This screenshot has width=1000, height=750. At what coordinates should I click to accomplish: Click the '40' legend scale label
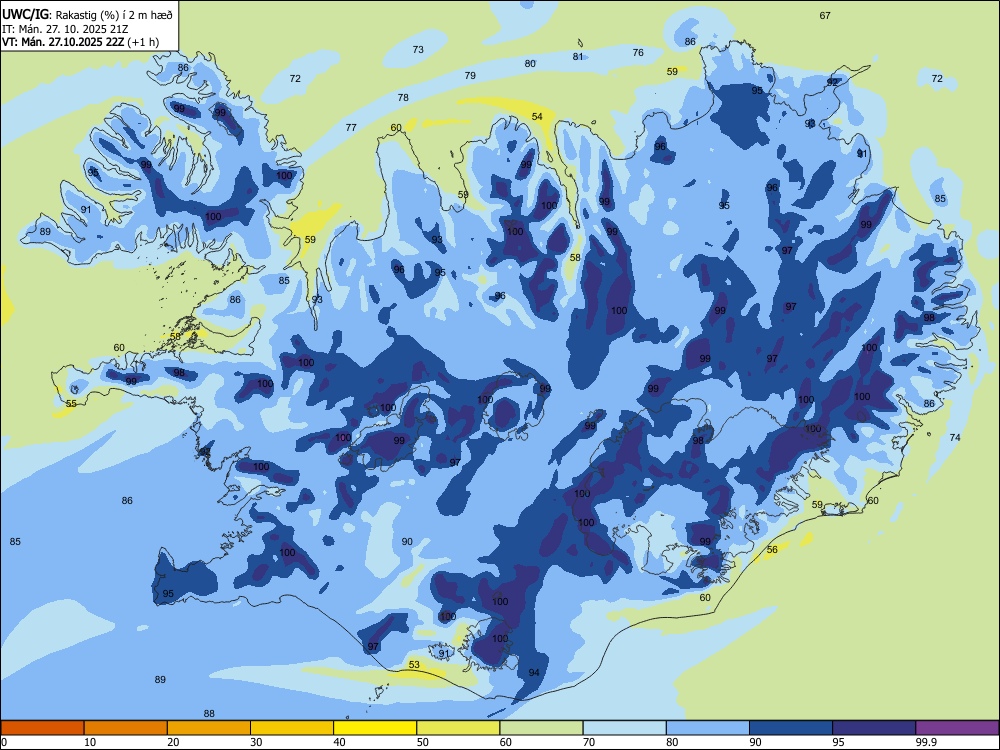click(339, 742)
